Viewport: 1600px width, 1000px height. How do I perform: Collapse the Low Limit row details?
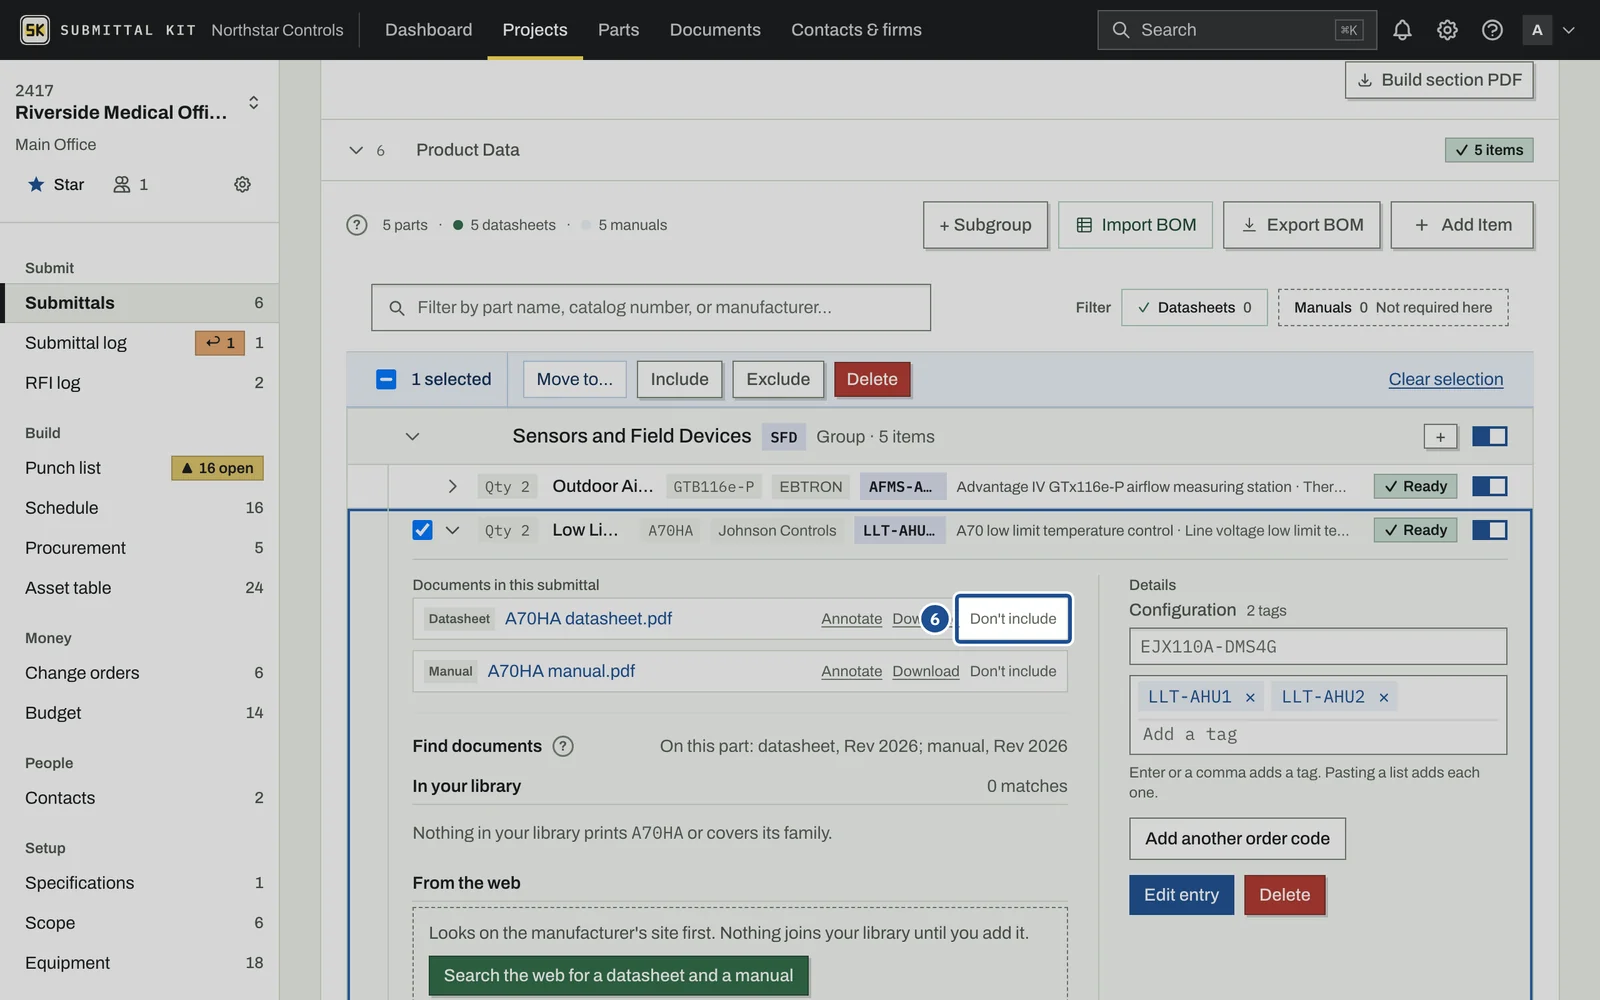pos(452,530)
